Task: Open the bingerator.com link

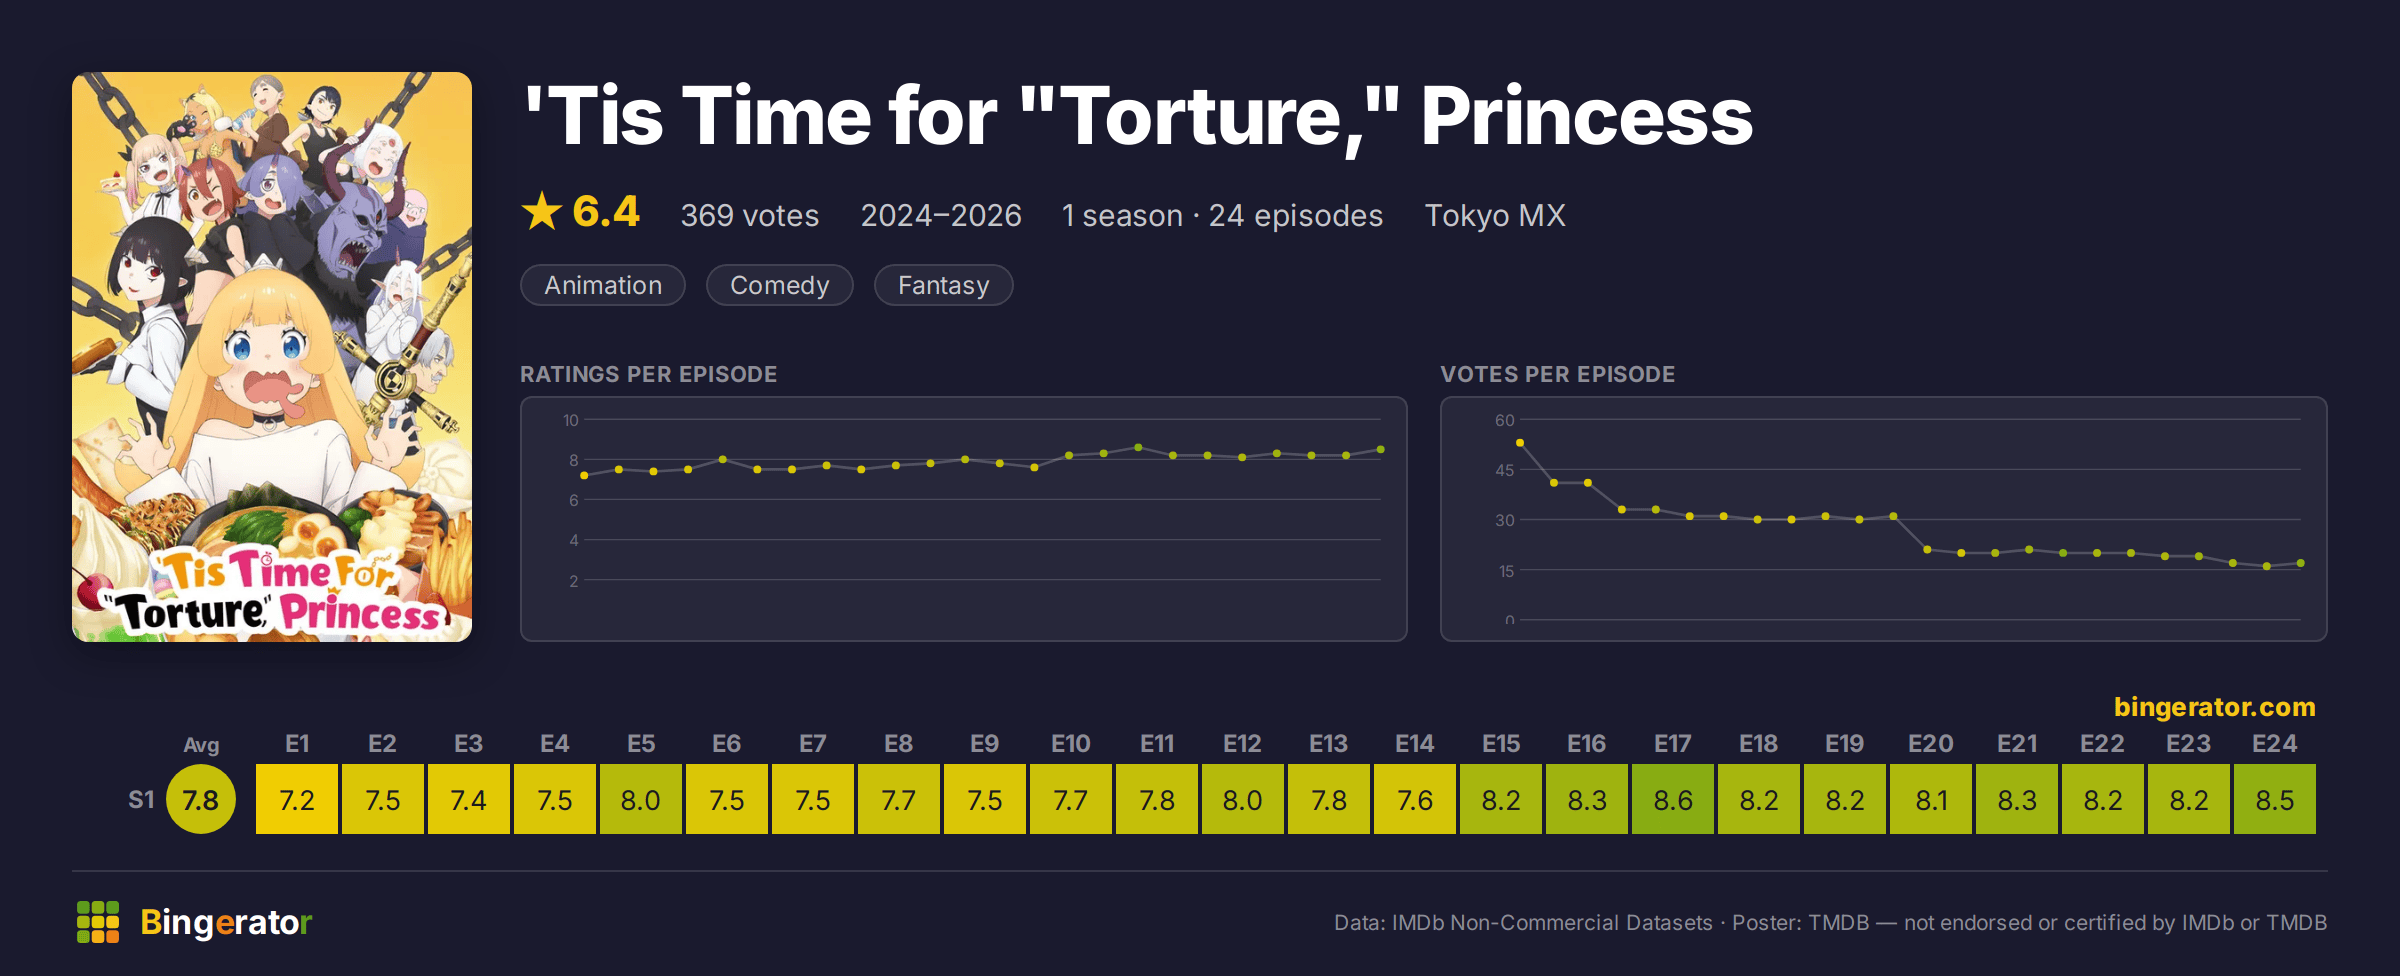Action: (x=2214, y=707)
